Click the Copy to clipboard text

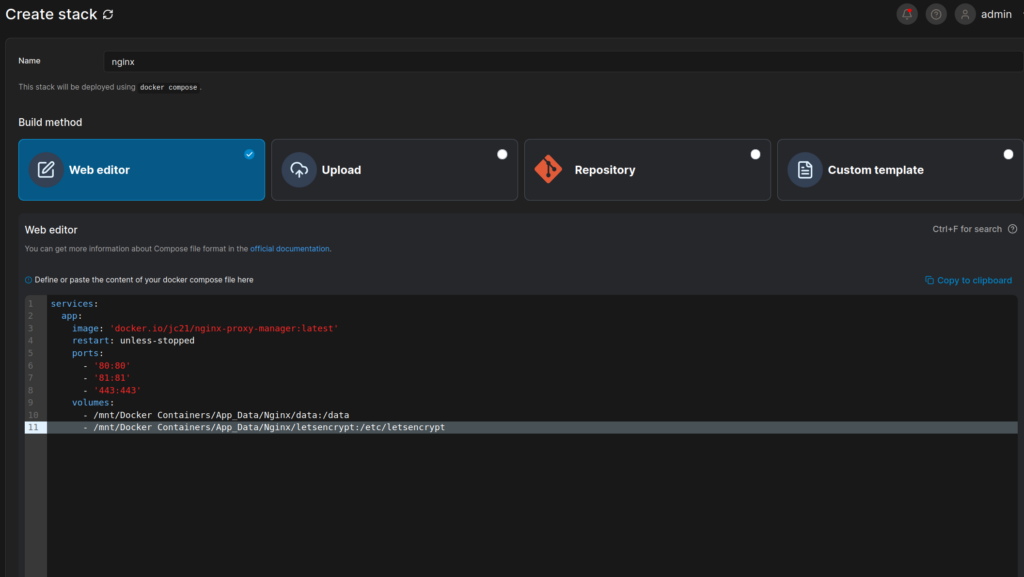974,280
